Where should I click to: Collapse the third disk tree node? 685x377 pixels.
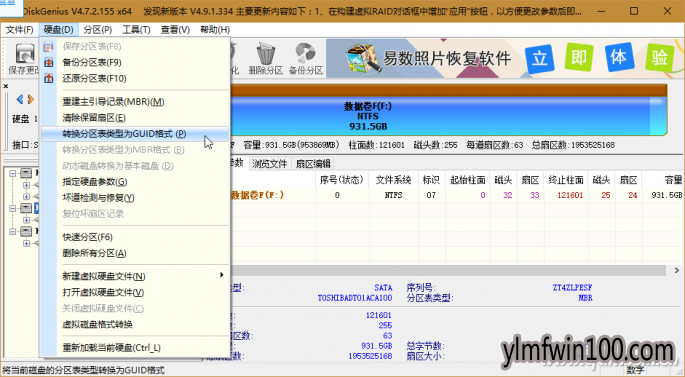click(13, 232)
